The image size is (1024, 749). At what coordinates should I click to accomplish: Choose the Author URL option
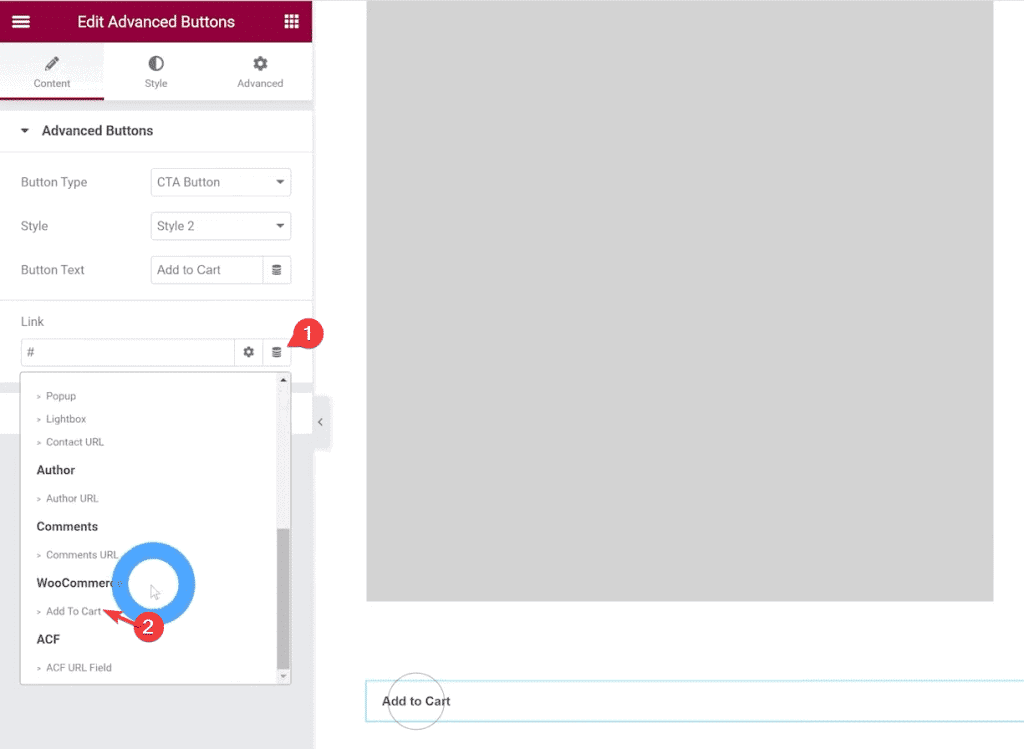tap(72, 498)
